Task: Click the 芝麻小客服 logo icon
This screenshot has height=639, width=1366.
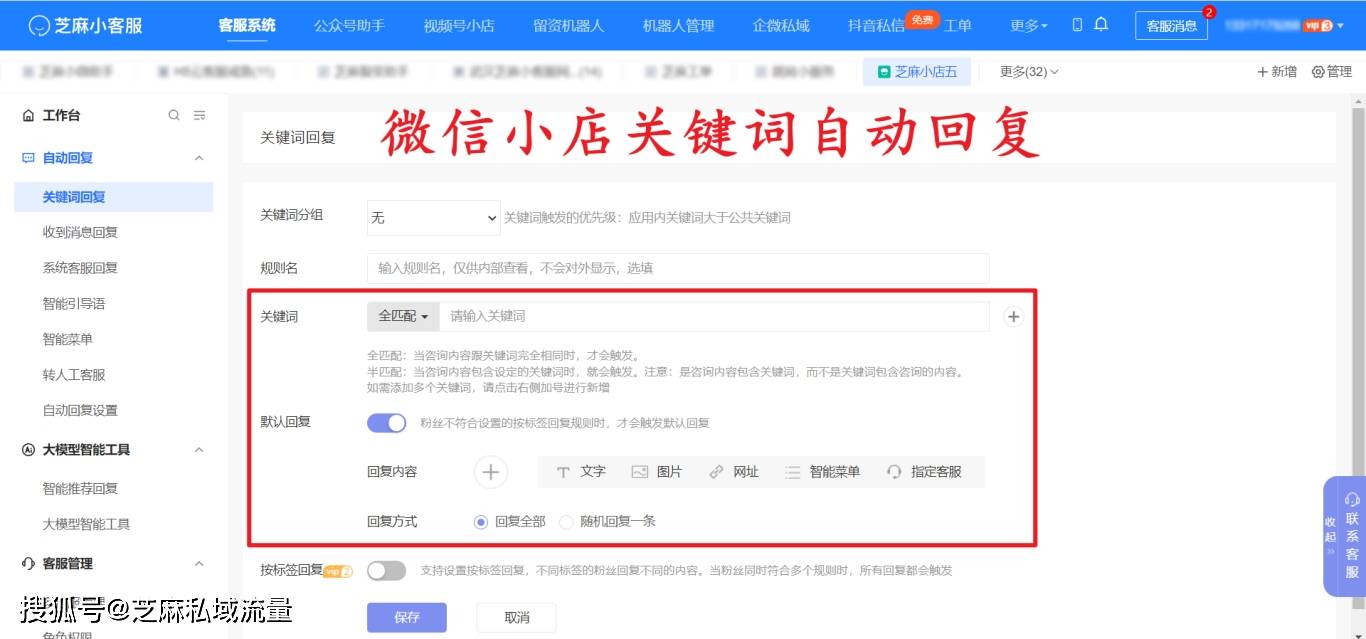Action: [40, 25]
